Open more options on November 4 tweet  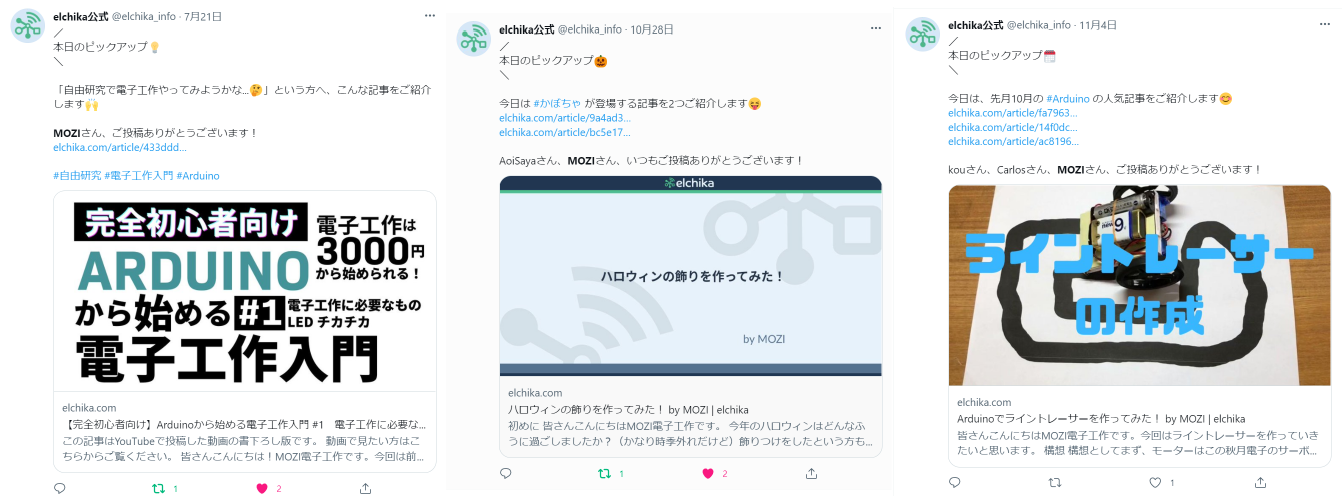point(1324,23)
